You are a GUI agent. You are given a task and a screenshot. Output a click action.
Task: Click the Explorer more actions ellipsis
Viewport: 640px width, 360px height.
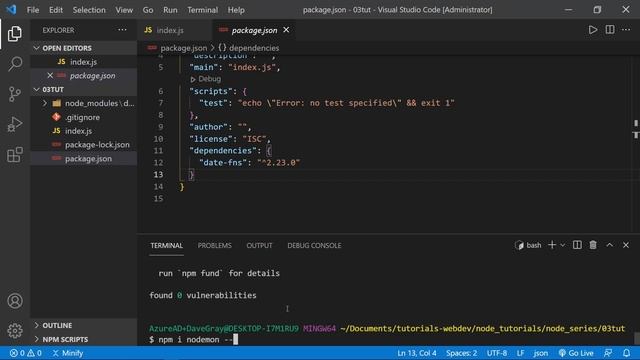(x=122, y=30)
